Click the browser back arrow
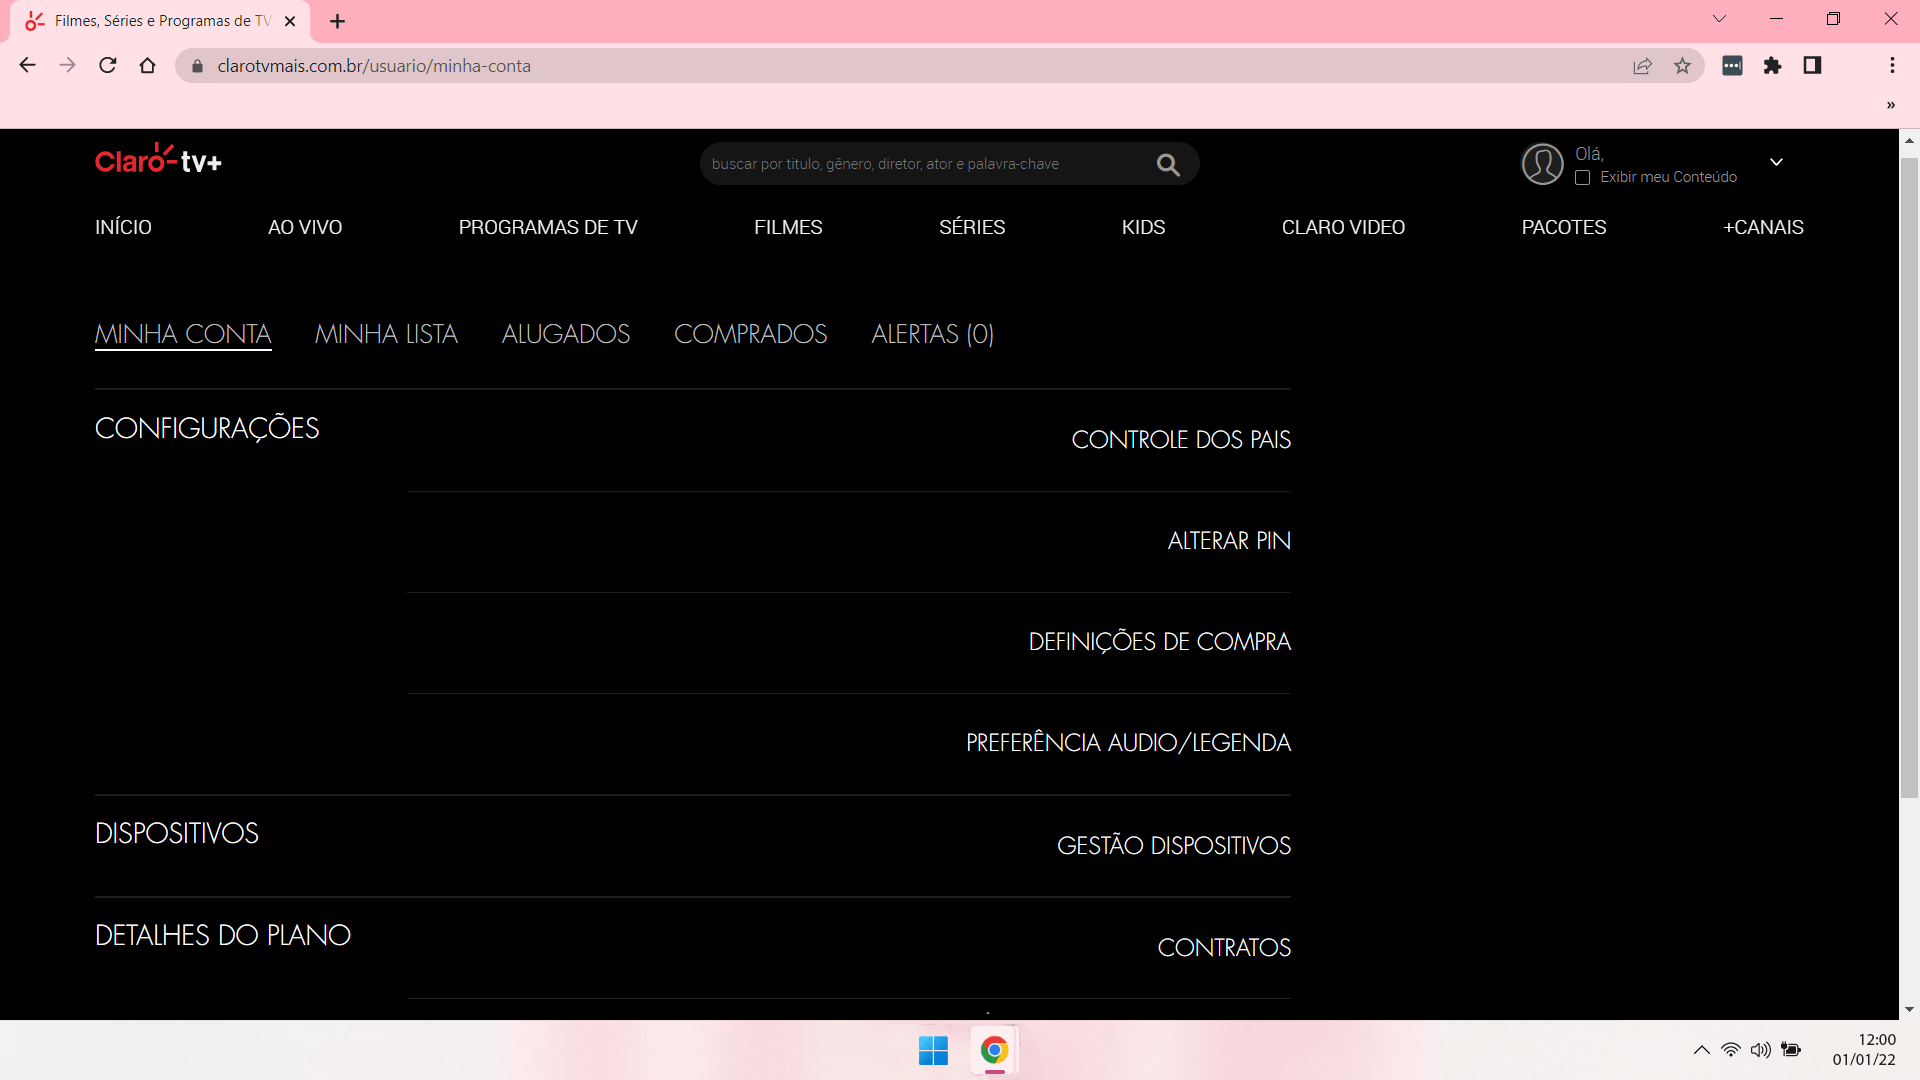Image resolution: width=1920 pixels, height=1080 pixels. (x=27, y=66)
